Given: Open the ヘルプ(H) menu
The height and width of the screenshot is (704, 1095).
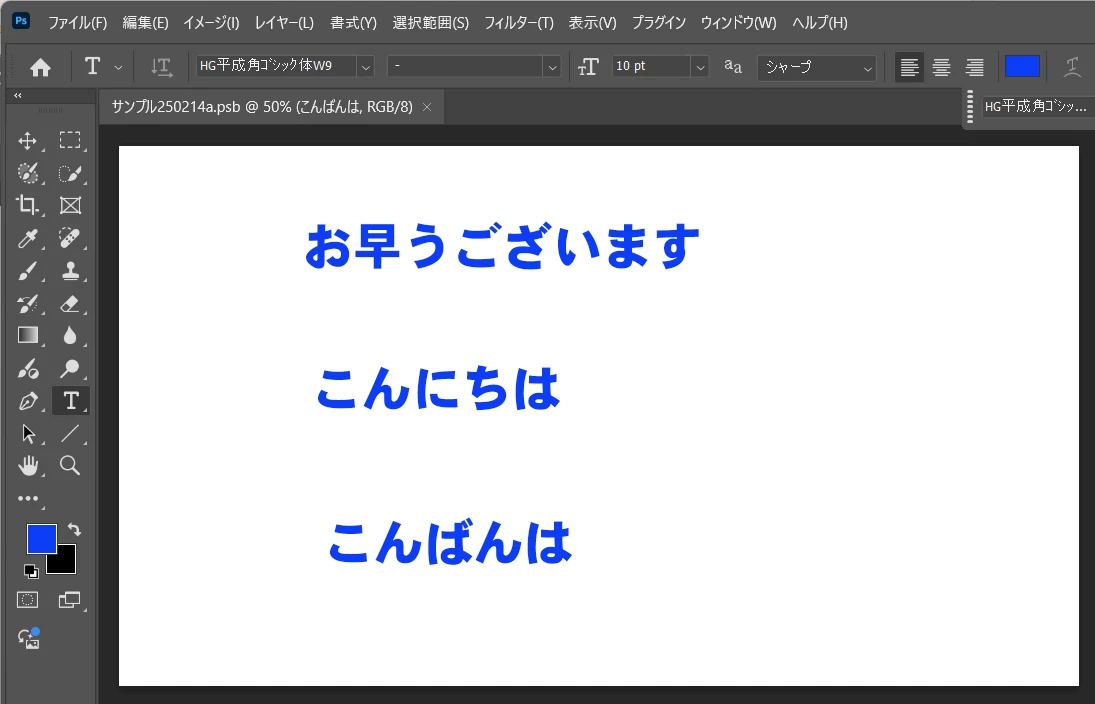Looking at the screenshot, I should (820, 23).
